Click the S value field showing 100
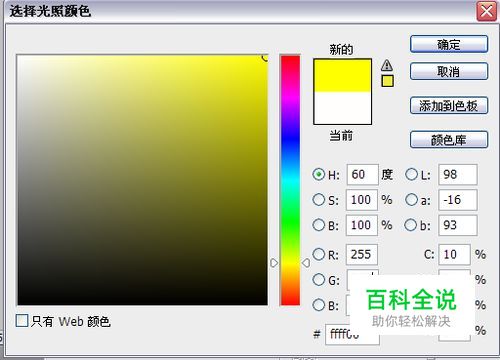 [362, 200]
